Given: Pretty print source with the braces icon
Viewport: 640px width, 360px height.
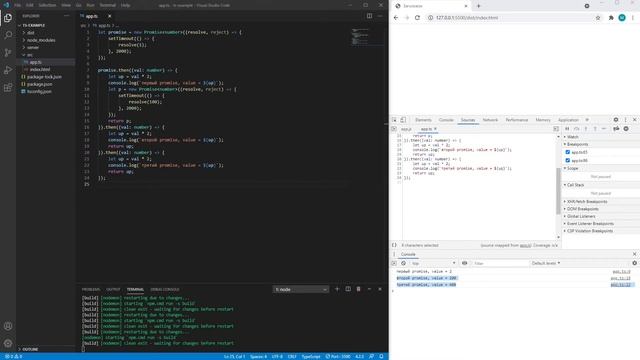Looking at the screenshot, I should point(394,245).
